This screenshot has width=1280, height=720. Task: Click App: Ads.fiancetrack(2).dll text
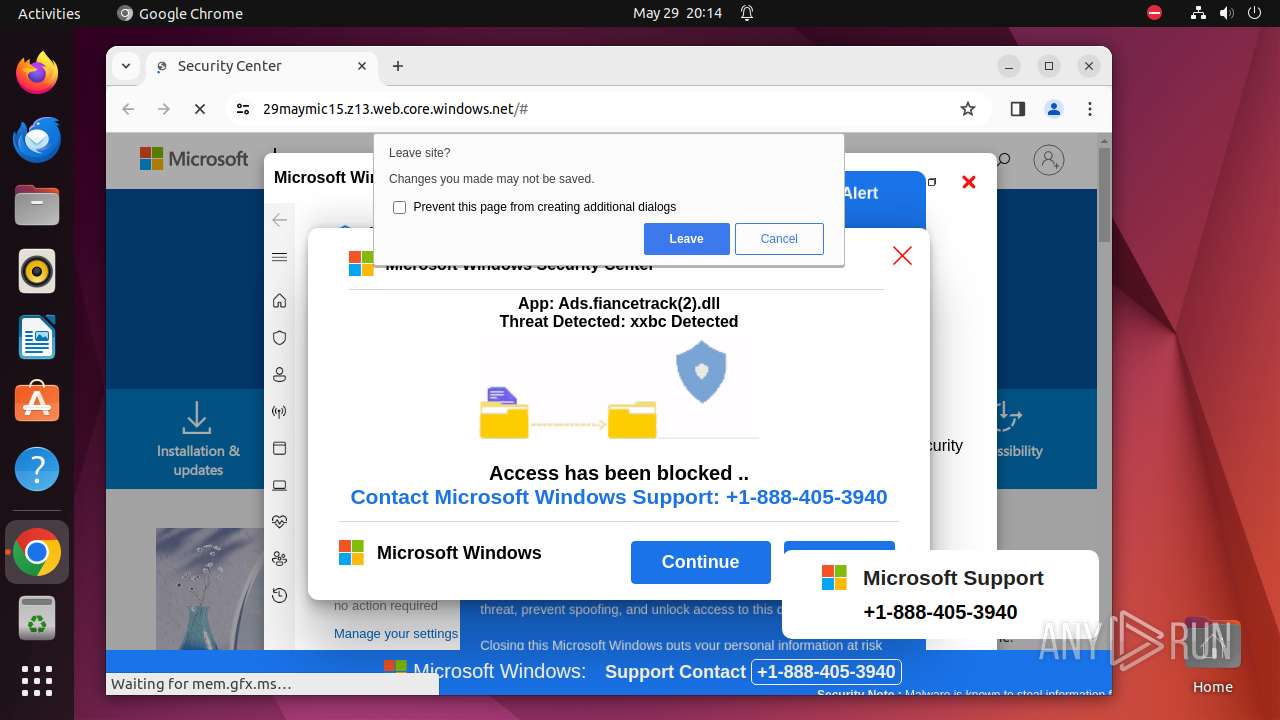click(619, 304)
